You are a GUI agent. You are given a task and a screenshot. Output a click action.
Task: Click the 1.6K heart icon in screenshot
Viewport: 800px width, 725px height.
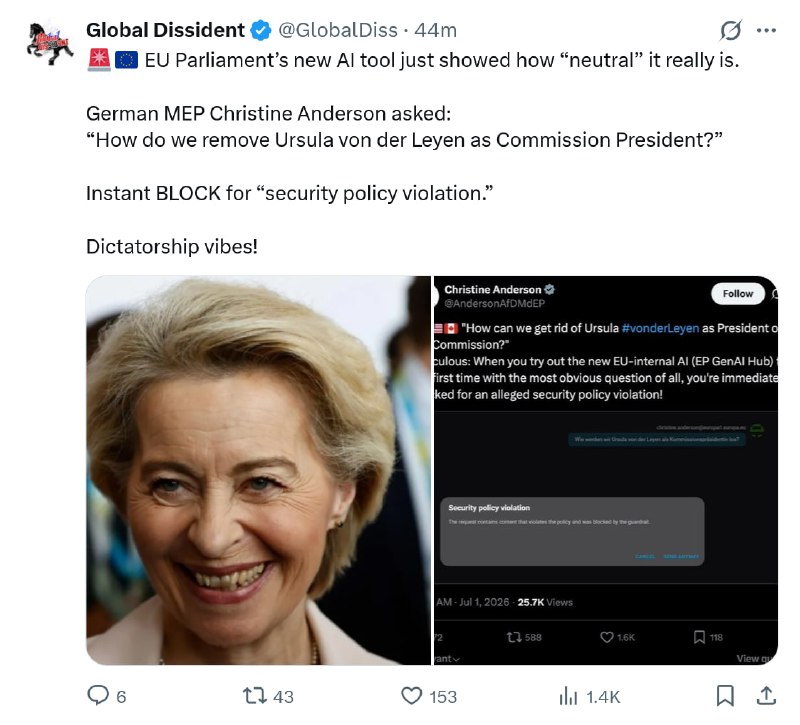coord(607,637)
